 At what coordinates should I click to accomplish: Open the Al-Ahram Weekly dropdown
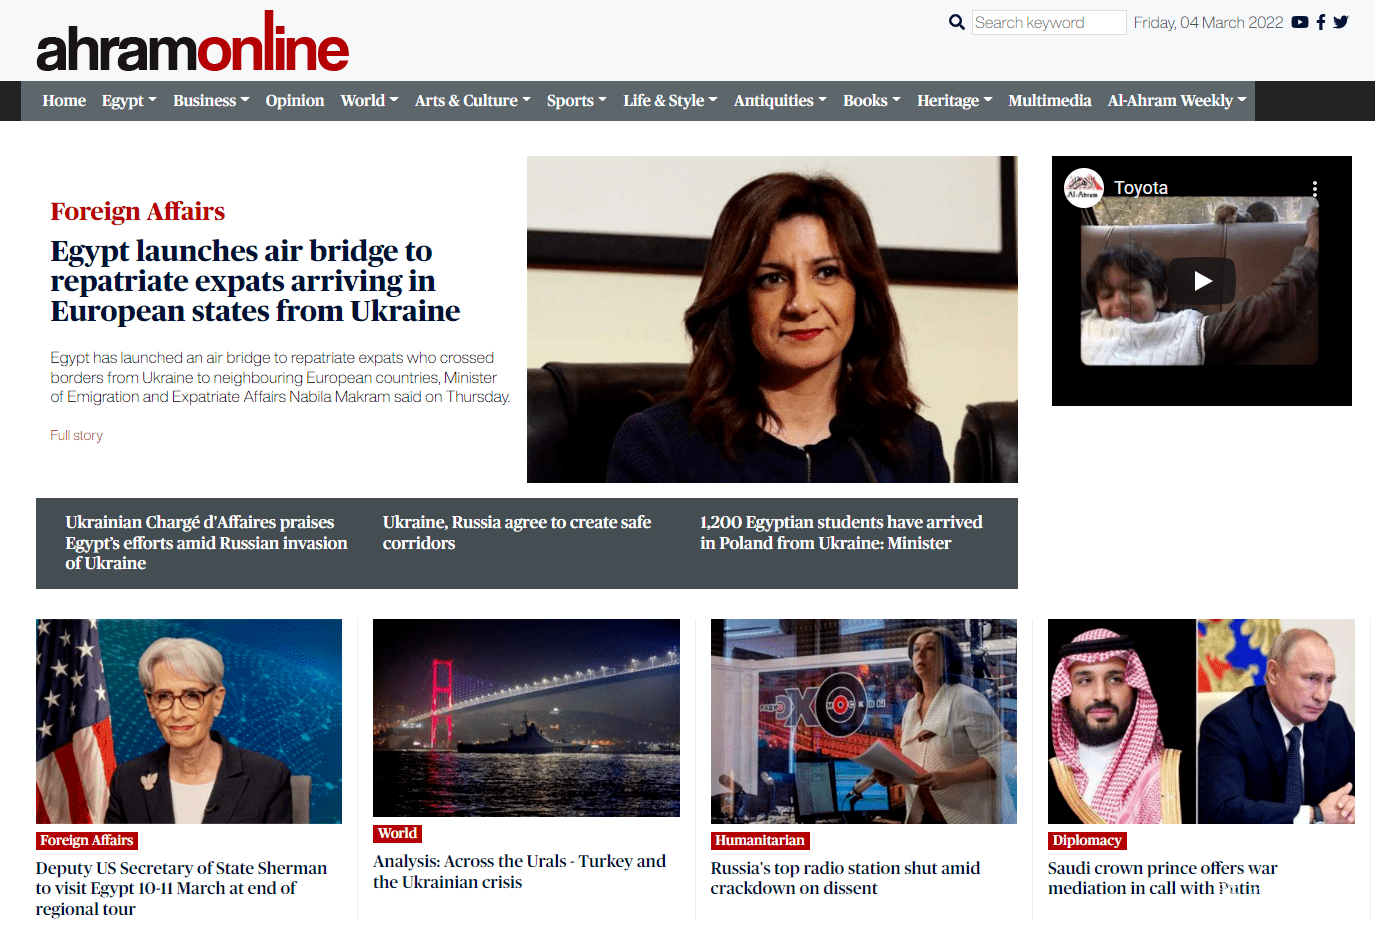click(1177, 100)
